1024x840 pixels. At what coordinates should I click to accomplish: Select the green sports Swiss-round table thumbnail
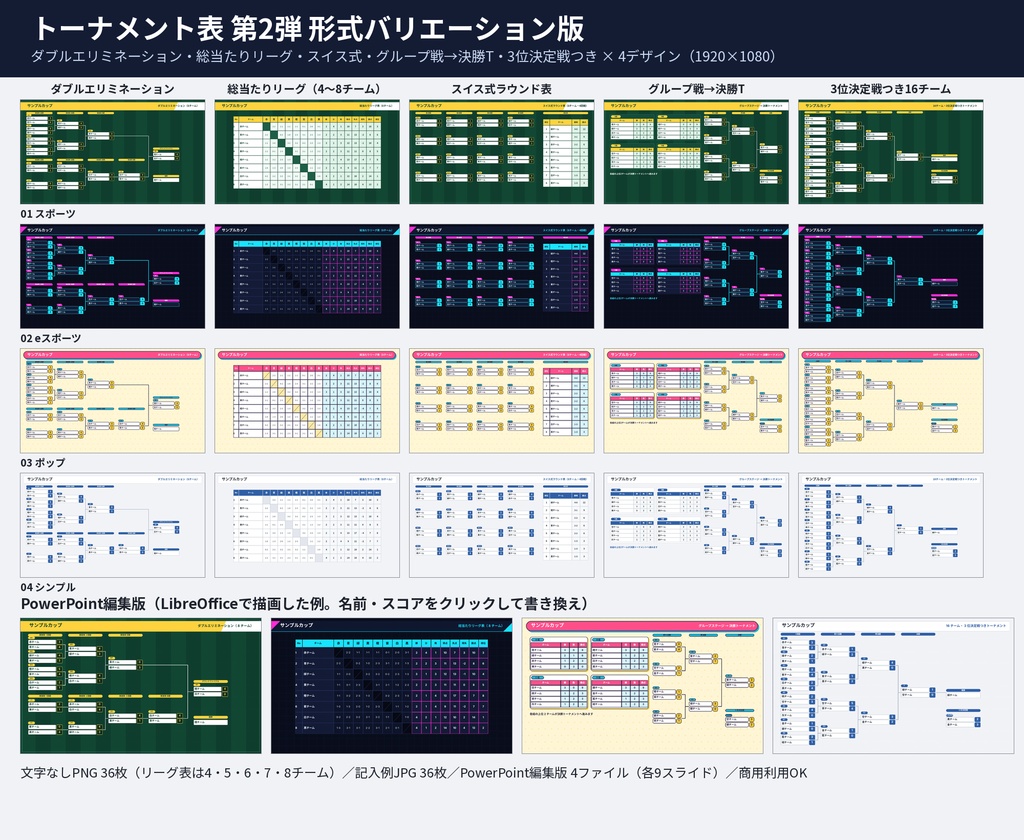pos(502,152)
